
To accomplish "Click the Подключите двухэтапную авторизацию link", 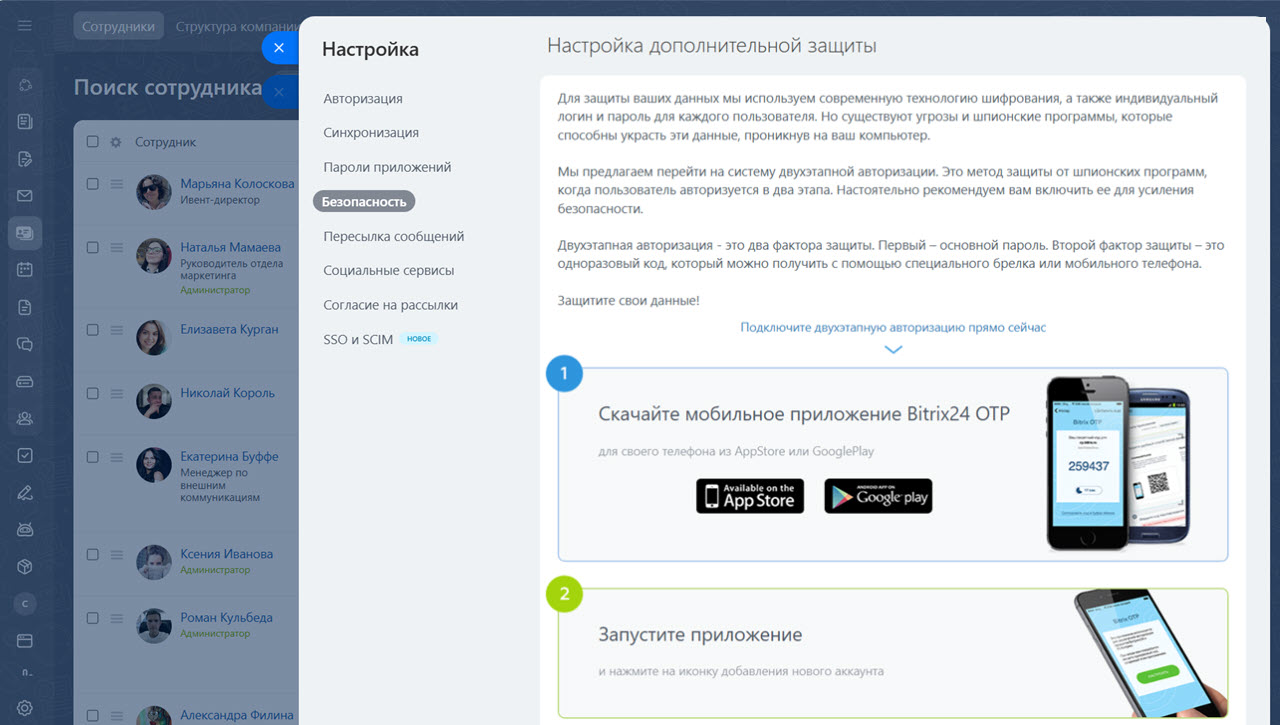I will coord(892,327).
